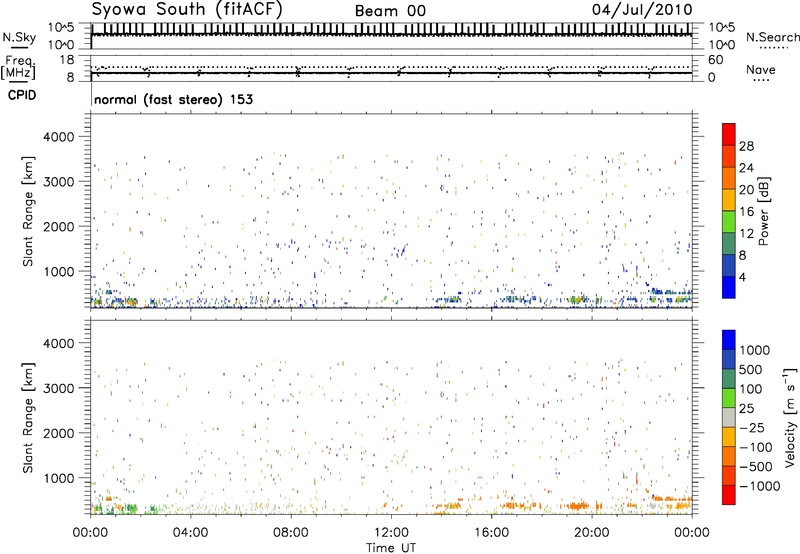Click the '2000' tick on velocity panel
The width and height of the screenshot is (800, 554).
59,433
